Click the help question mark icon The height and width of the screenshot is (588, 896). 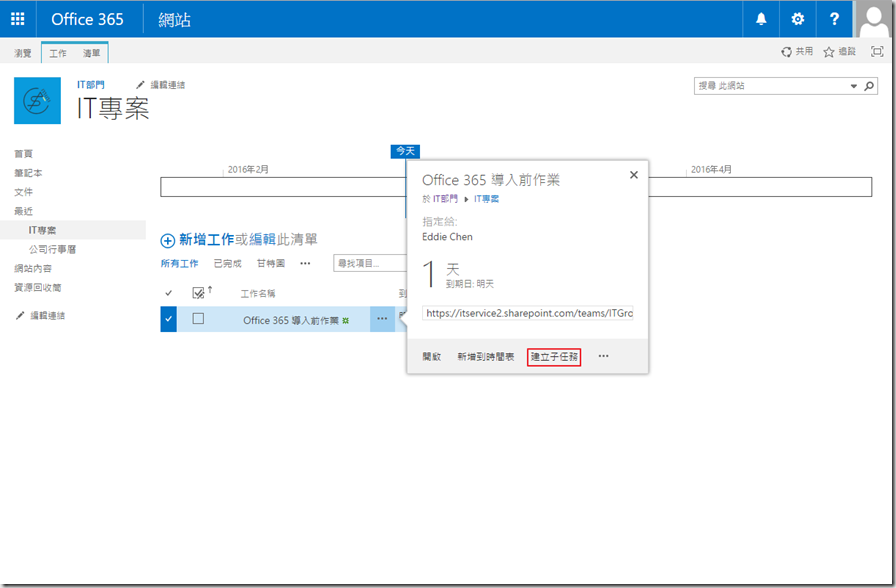coord(834,19)
